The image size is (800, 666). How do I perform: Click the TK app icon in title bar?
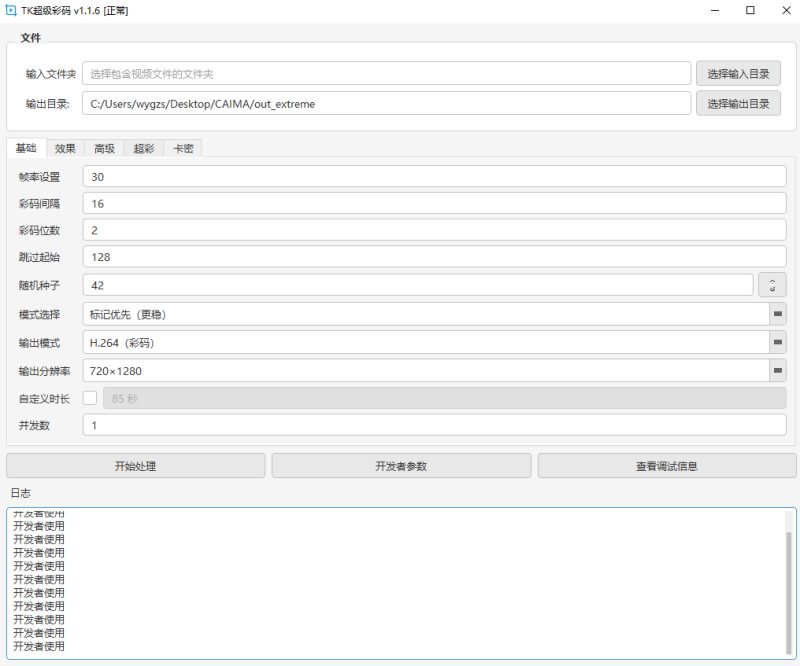point(10,10)
